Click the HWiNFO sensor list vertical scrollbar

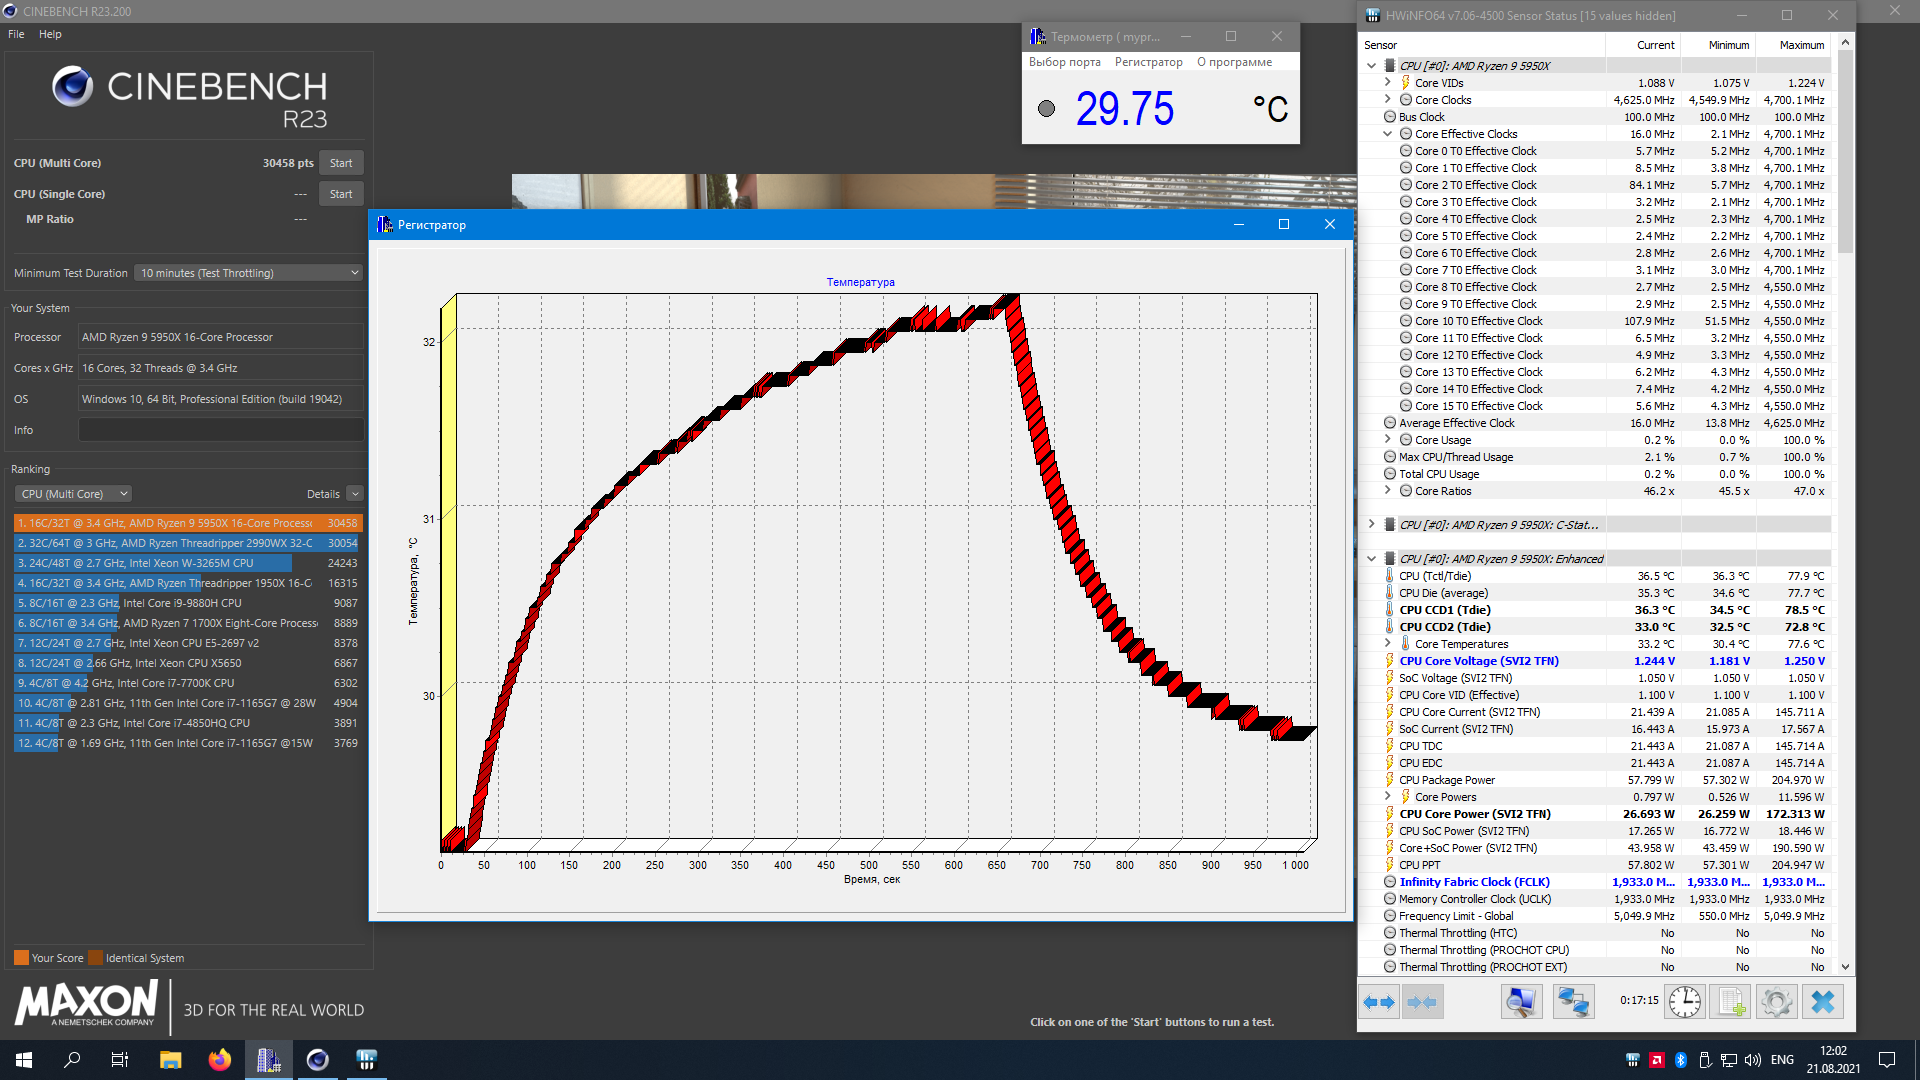(x=1845, y=150)
